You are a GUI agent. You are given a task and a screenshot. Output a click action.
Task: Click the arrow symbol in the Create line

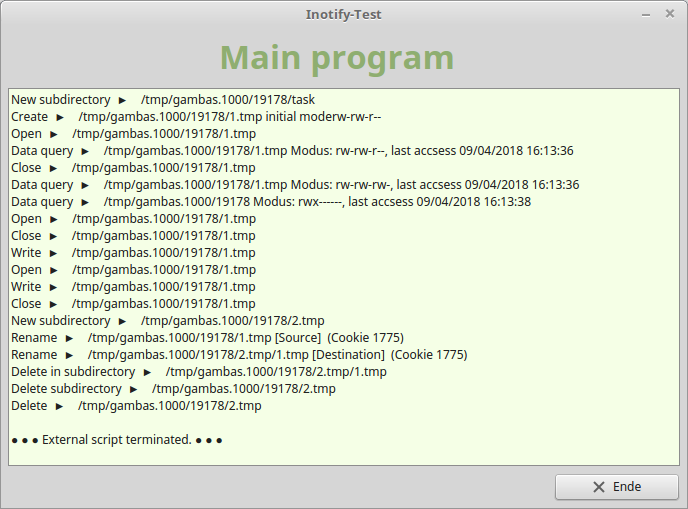point(61,117)
